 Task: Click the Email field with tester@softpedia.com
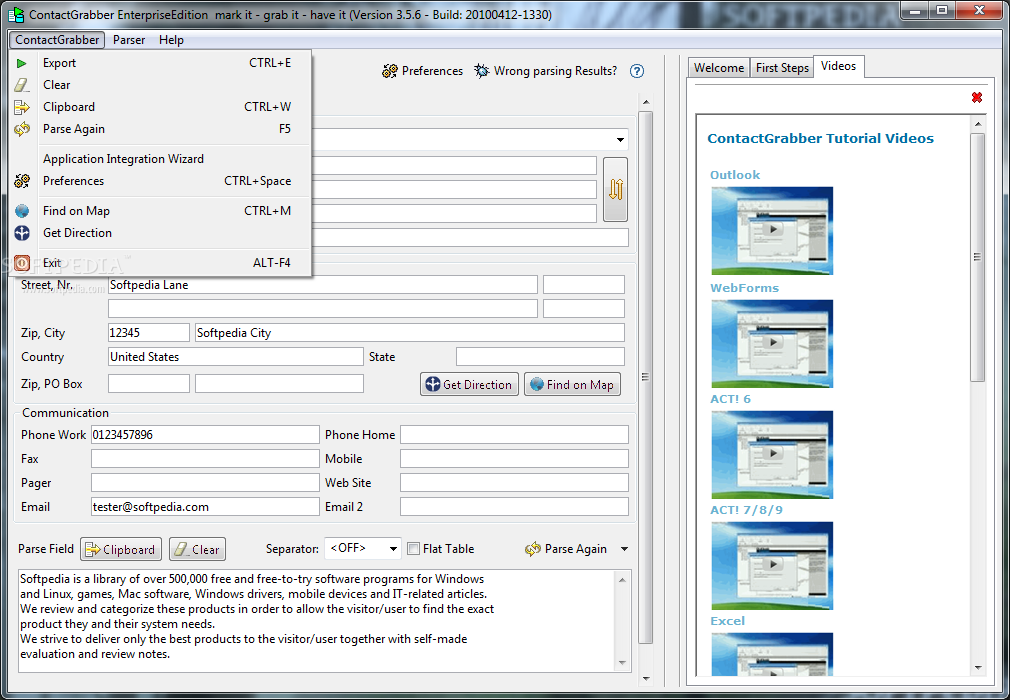[x=205, y=507]
